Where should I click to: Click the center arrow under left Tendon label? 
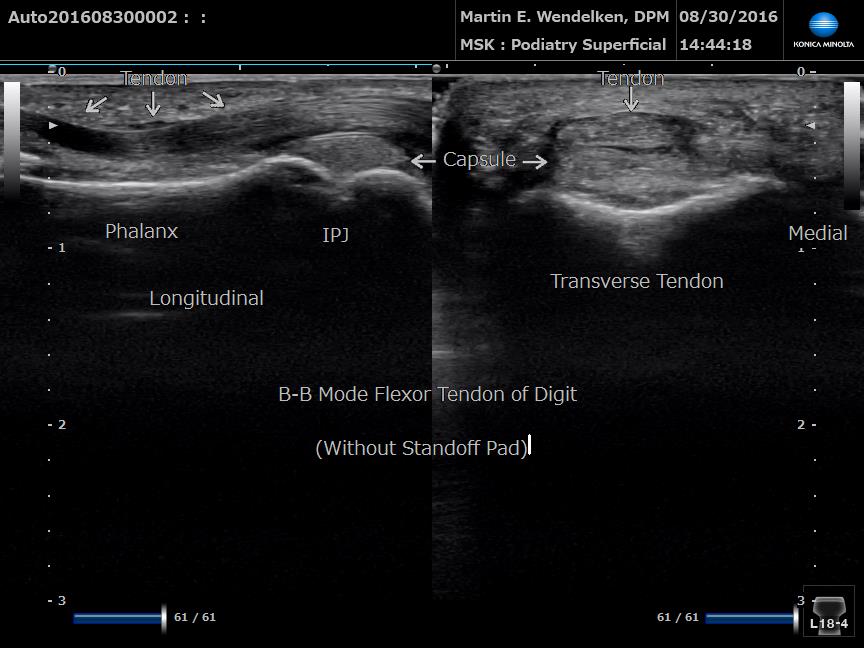152,103
